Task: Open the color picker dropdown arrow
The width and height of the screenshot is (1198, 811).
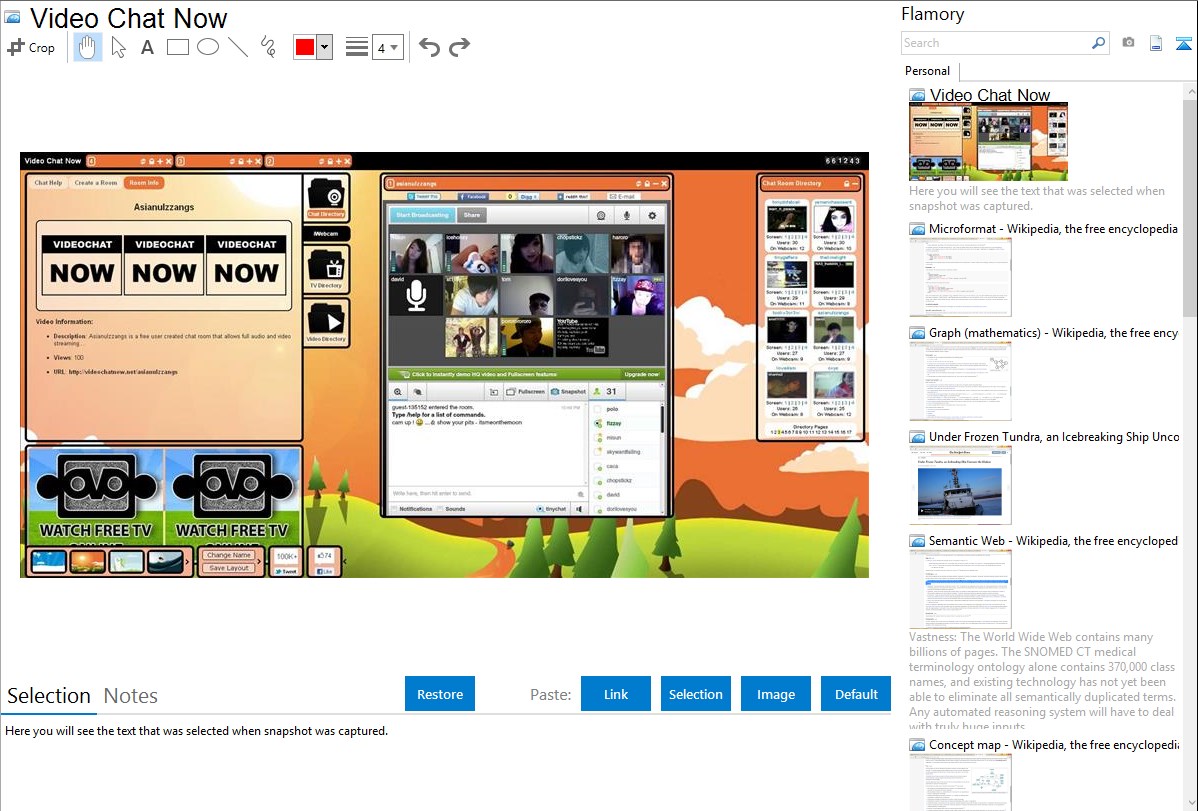Action: (324, 47)
